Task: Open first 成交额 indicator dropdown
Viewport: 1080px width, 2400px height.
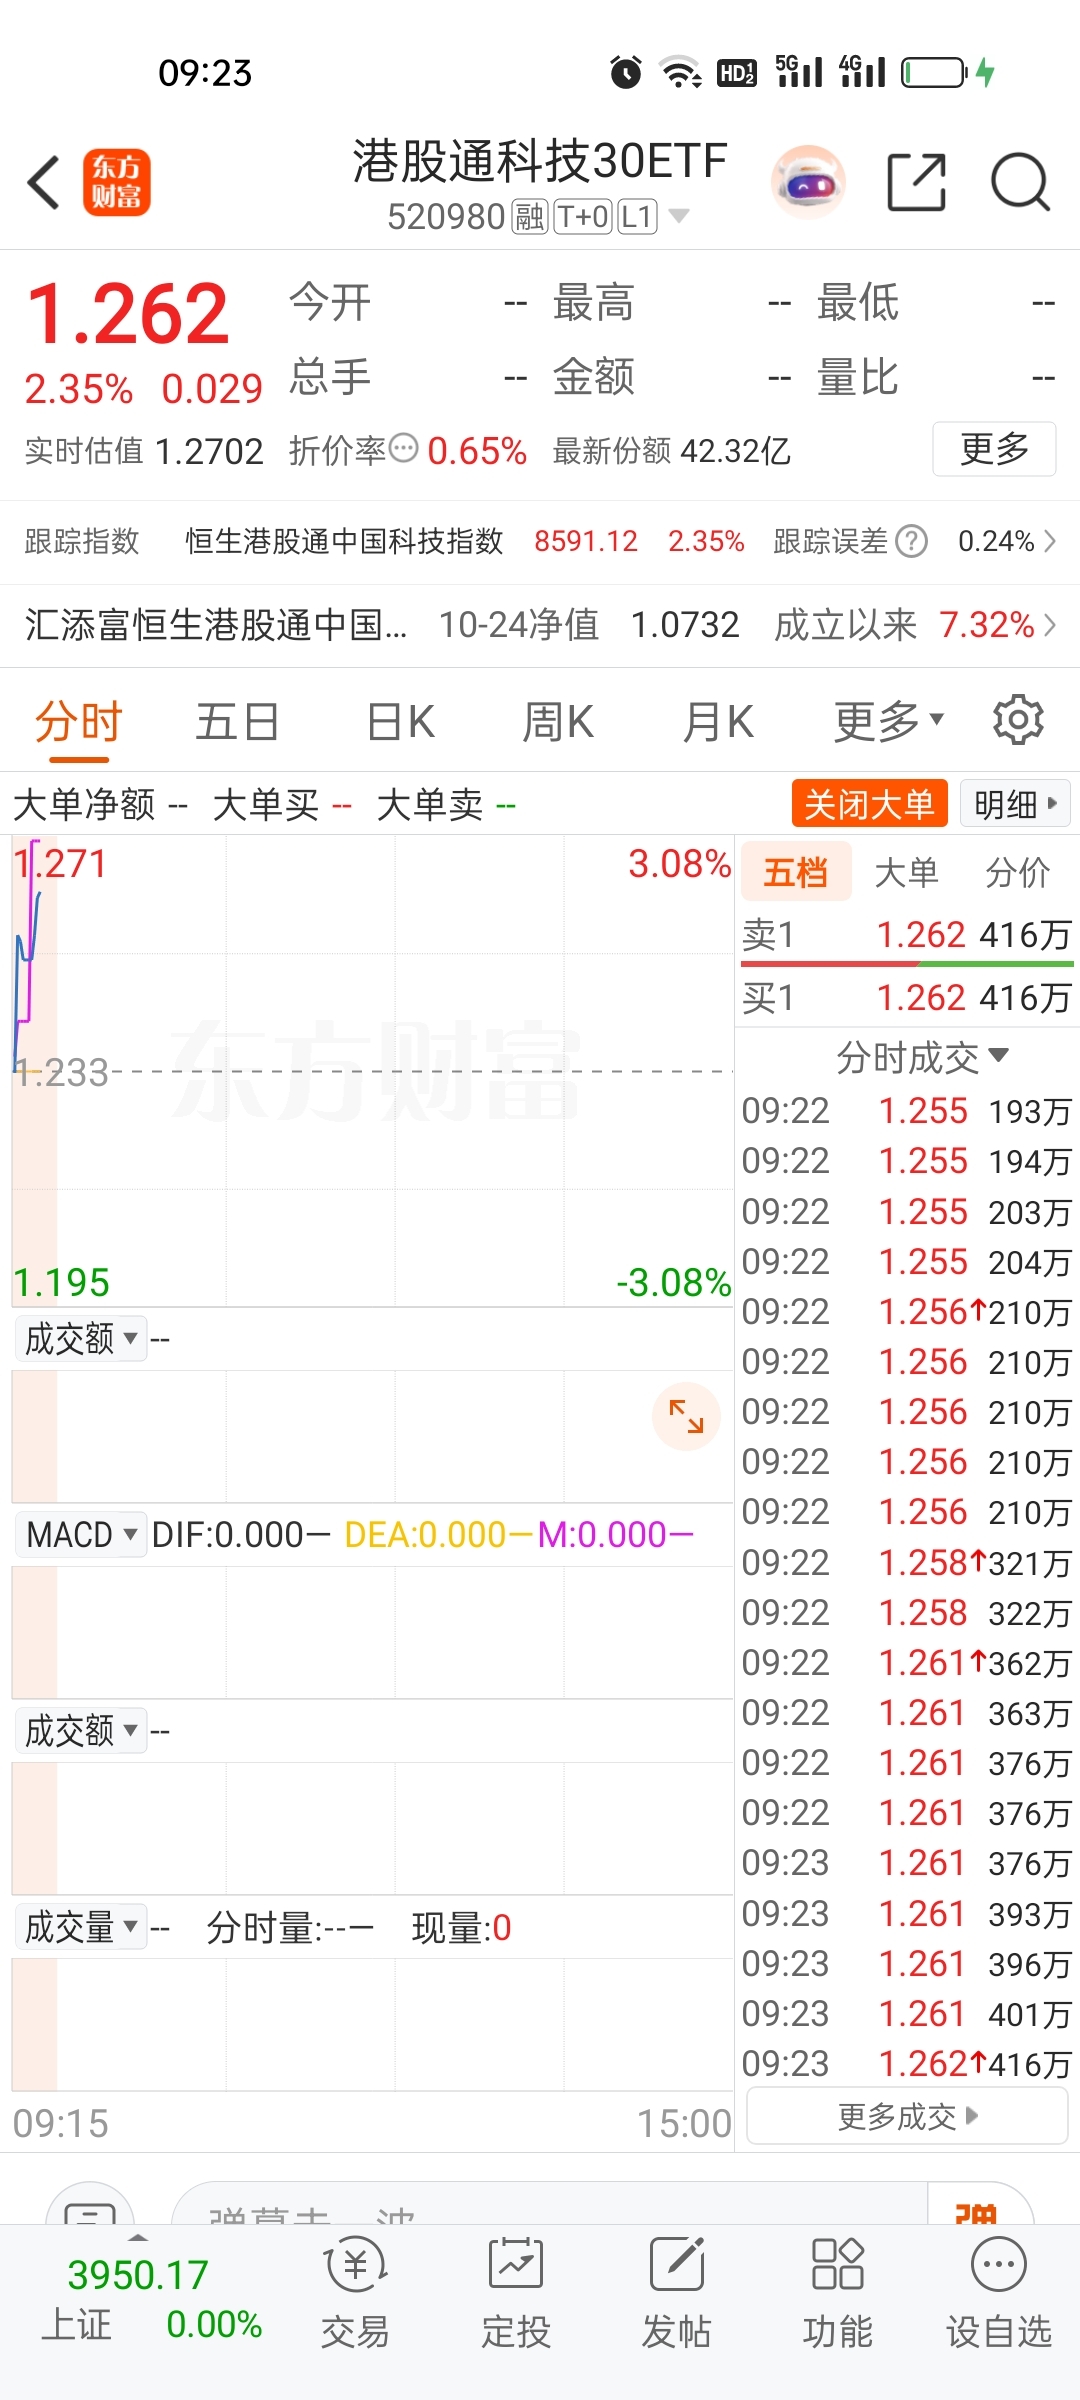Action: coord(81,1338)
